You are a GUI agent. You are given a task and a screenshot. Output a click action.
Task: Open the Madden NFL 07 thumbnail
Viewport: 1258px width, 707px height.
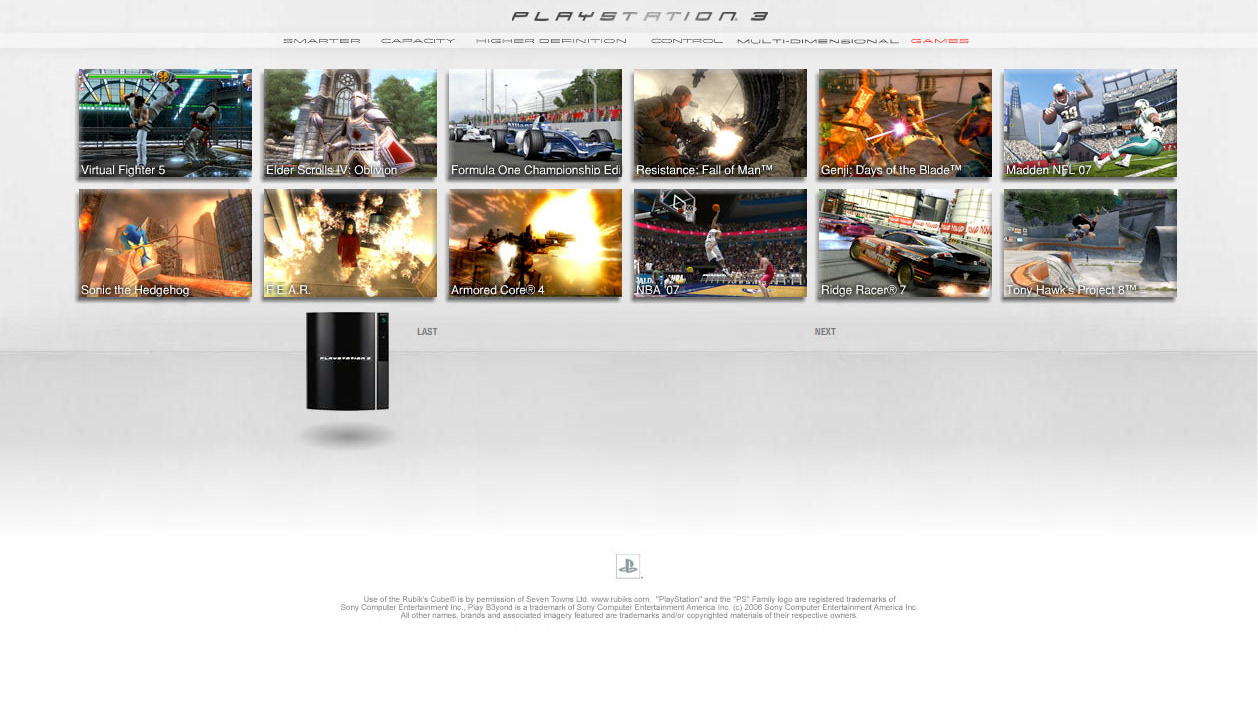pos(1090,123)
